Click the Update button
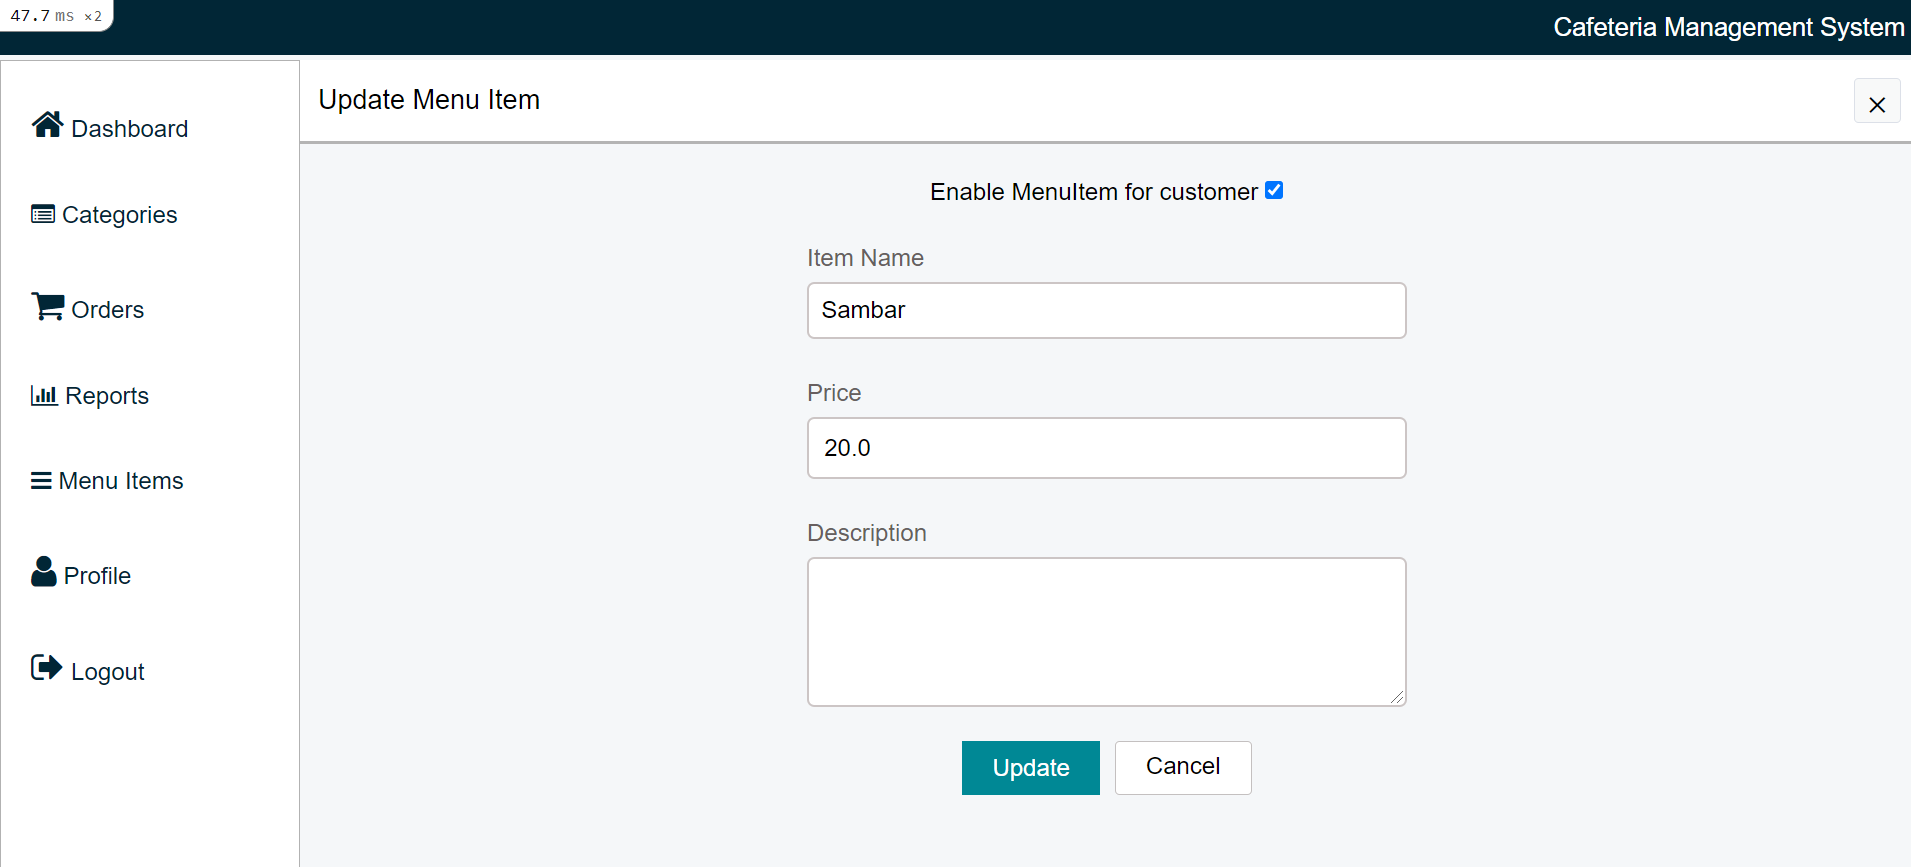The image size is (1911, 867). (x=1031, y=768)
